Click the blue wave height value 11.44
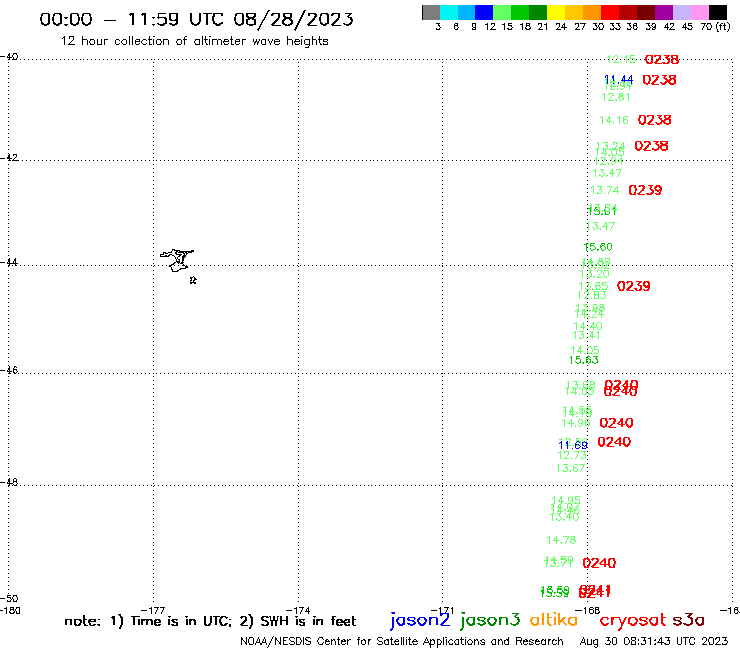This screenshot has height=650, width=740. [x=618, y=79]
